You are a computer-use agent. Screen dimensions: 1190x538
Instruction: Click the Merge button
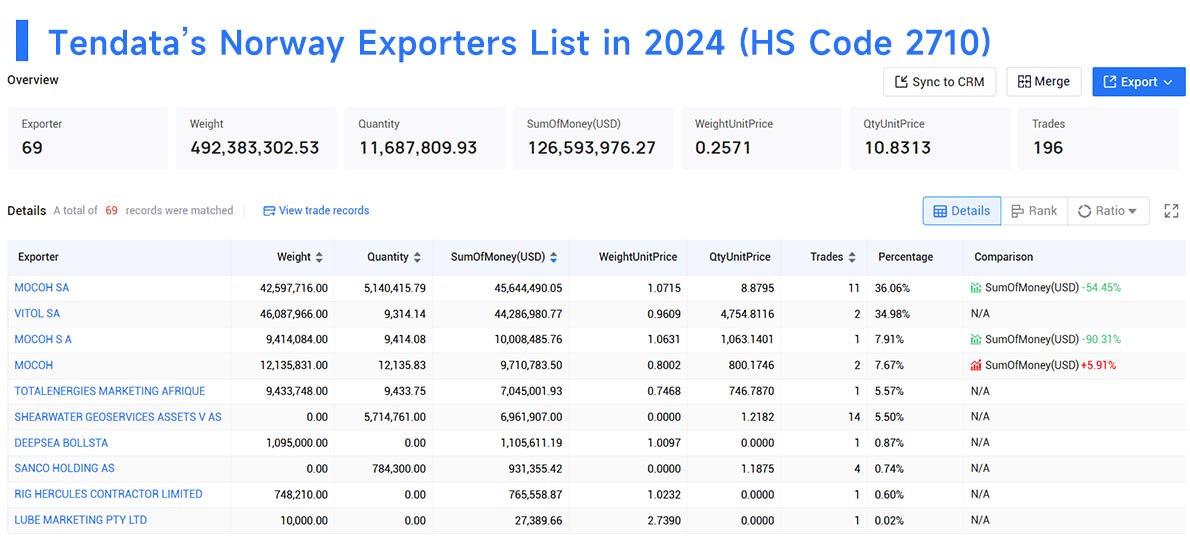click(x=1044, y=82)
